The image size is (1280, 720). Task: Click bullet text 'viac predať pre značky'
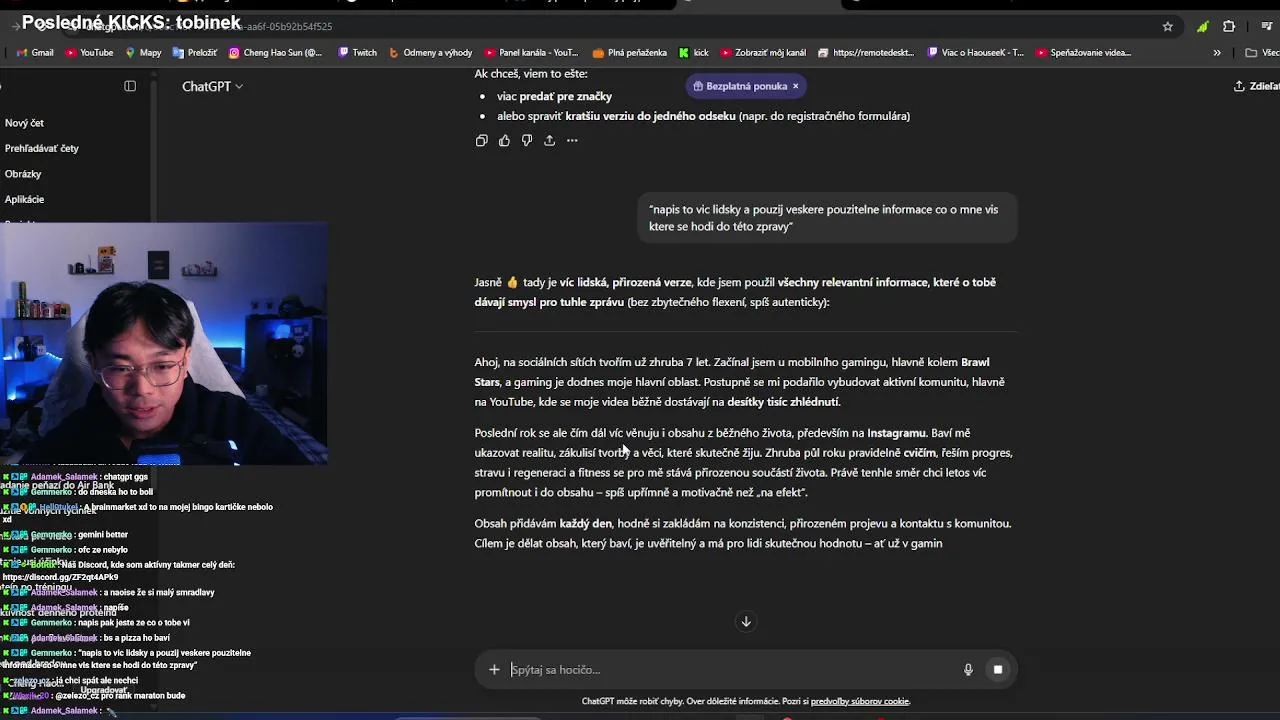(x=554, y=96)
